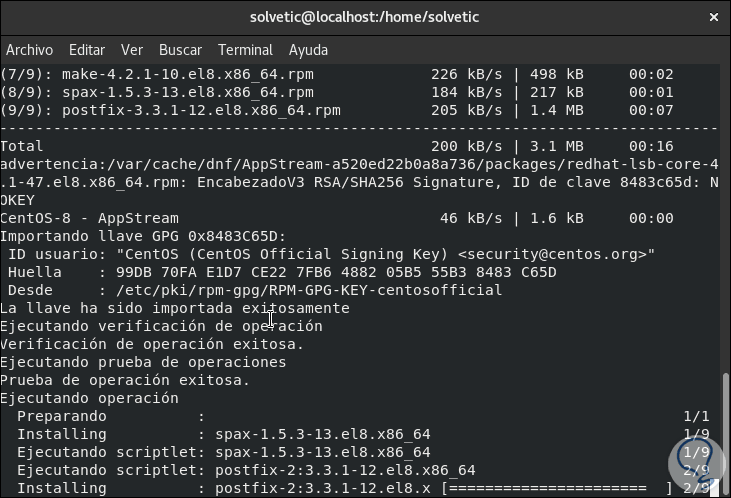731x498 pixels.
Task: Open the Ayuda help menu
Action: click(x=308, y=50)
